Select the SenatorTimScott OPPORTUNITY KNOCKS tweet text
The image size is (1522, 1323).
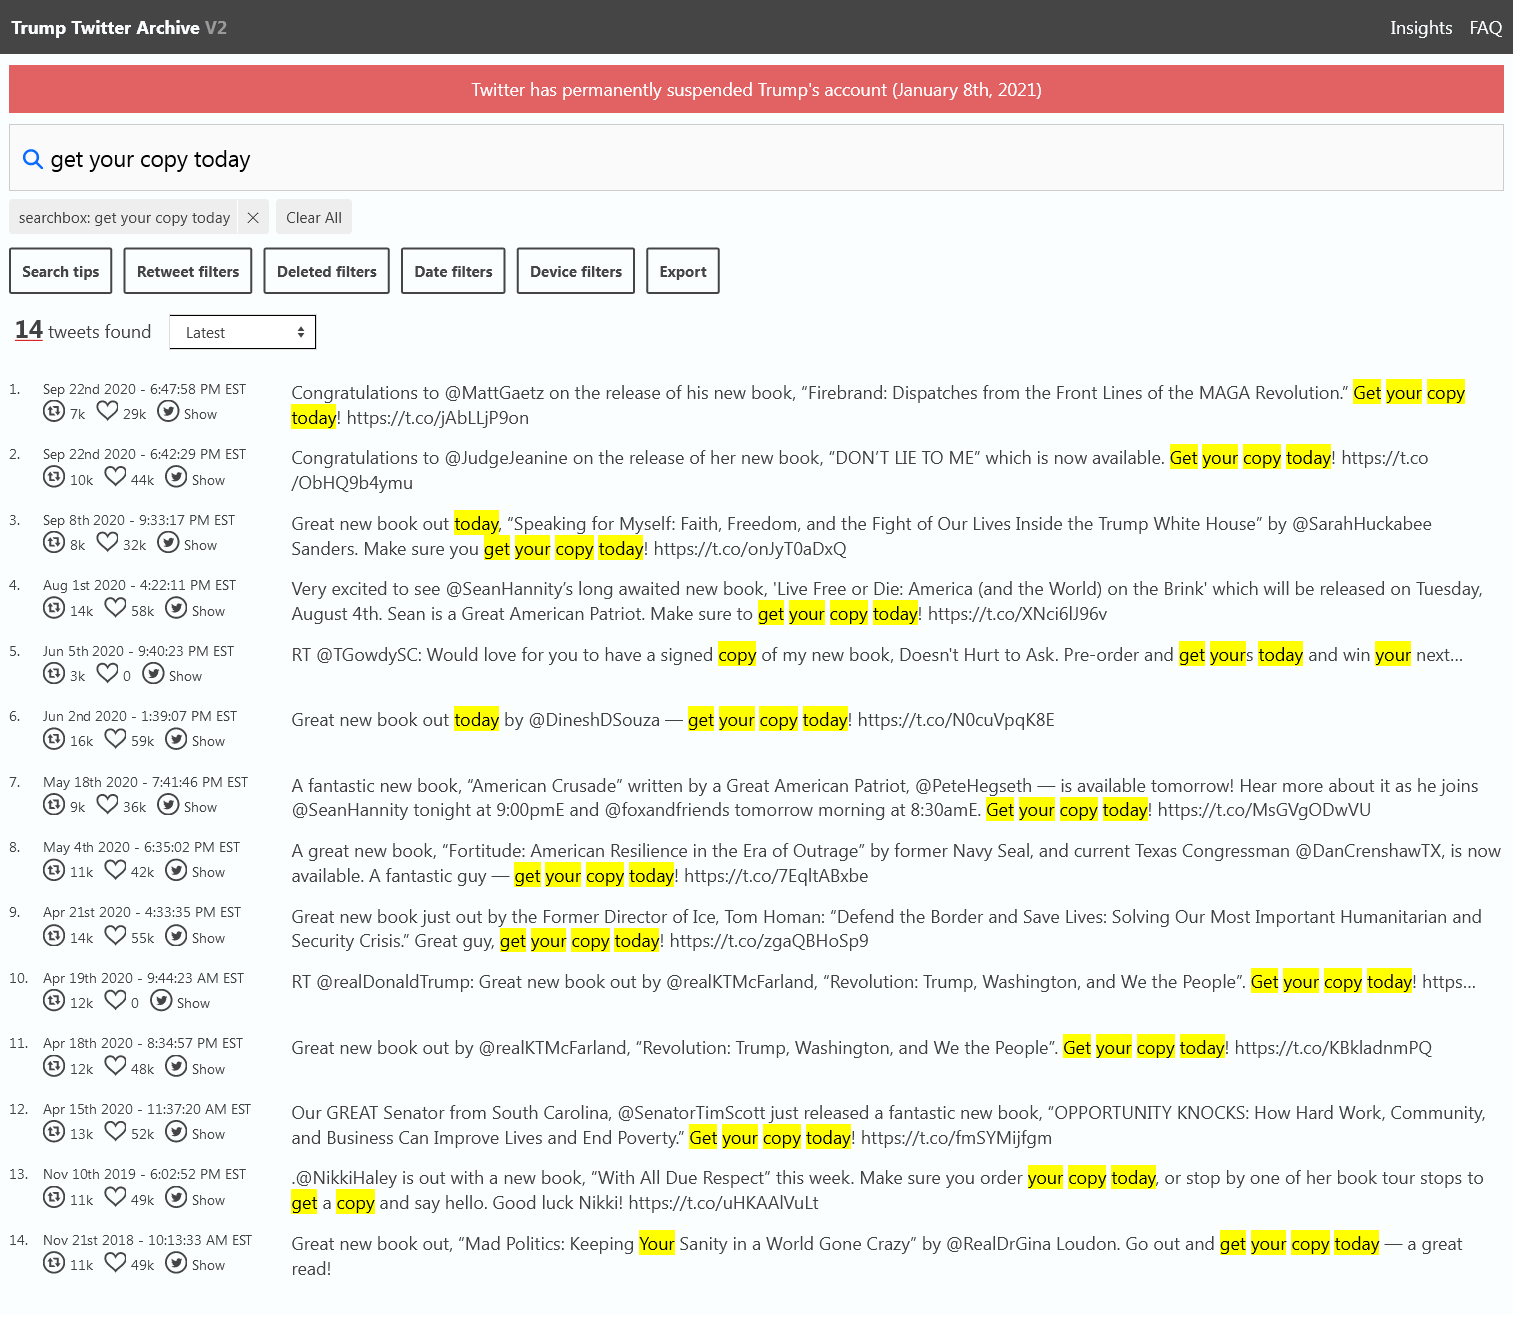point(888,1125)
